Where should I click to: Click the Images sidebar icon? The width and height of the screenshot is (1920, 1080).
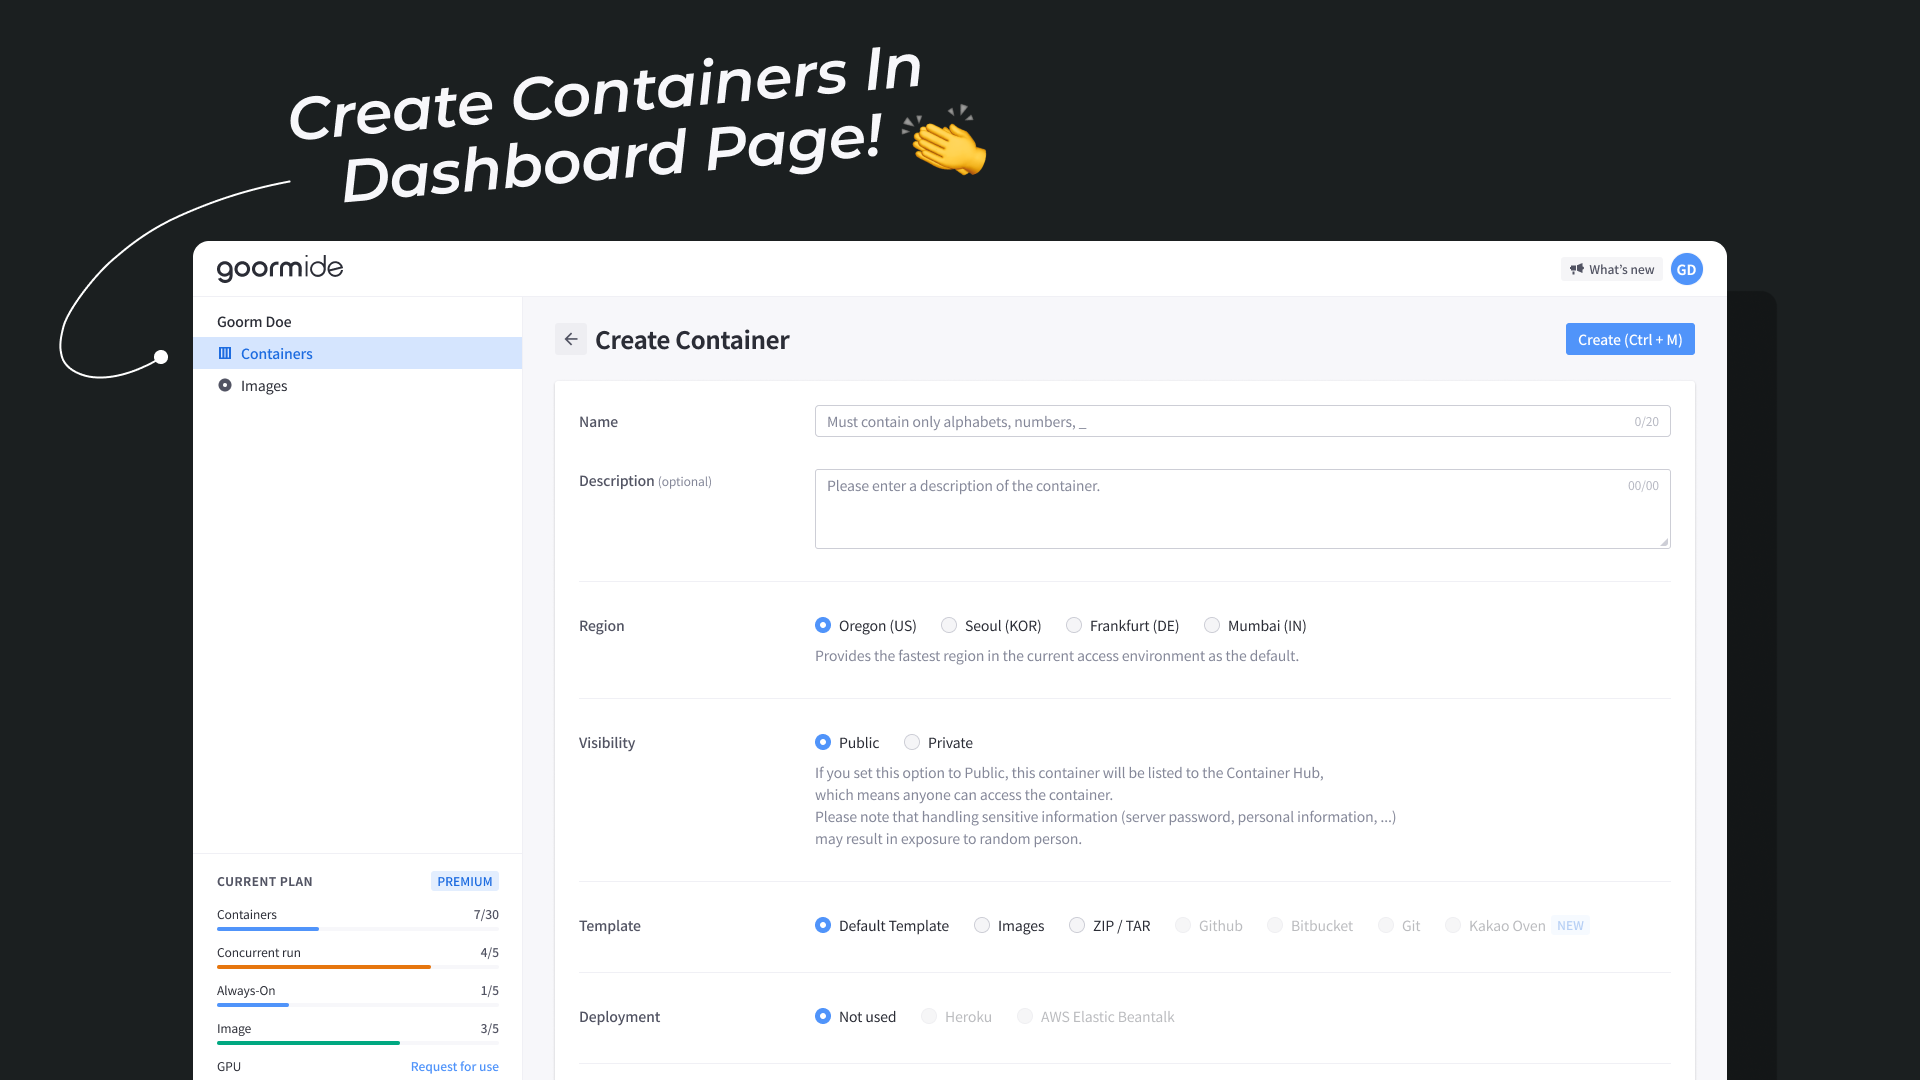[225, 385]
